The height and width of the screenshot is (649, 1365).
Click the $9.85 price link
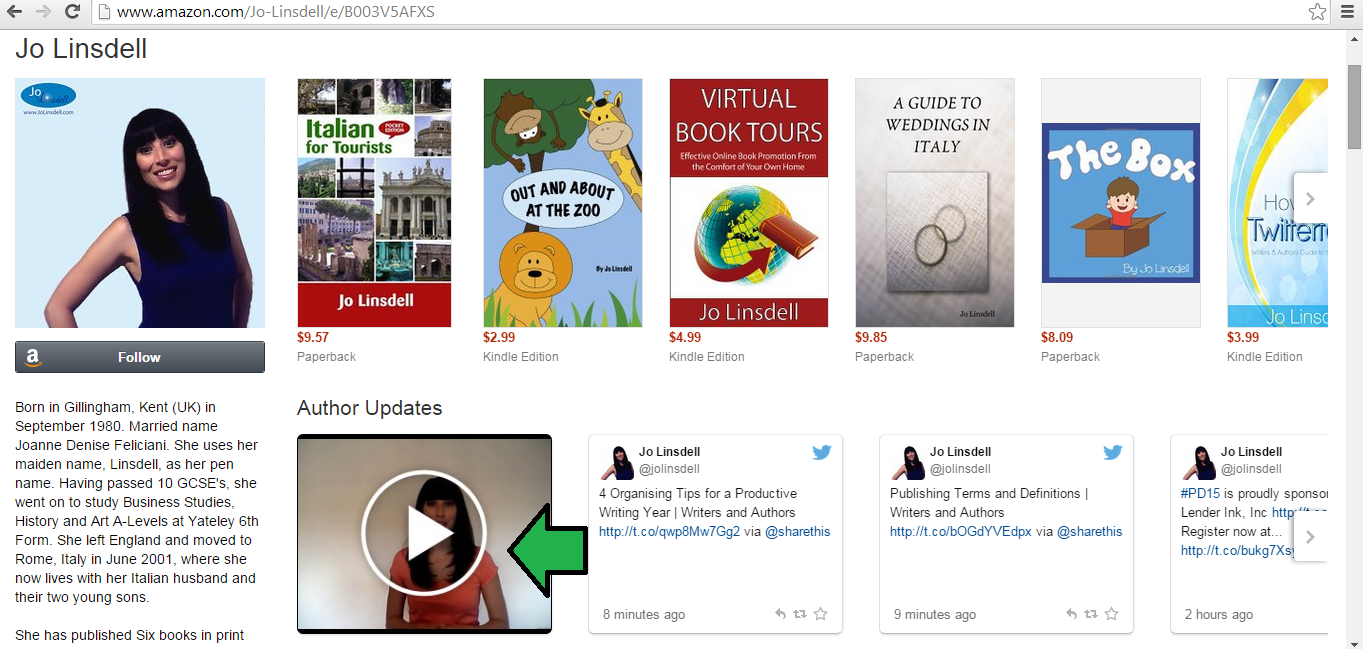click(x=871, y=338)
